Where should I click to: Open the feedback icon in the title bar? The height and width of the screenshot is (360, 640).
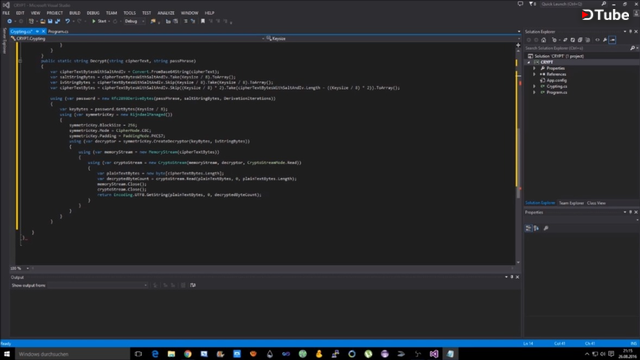coord(520,4)
